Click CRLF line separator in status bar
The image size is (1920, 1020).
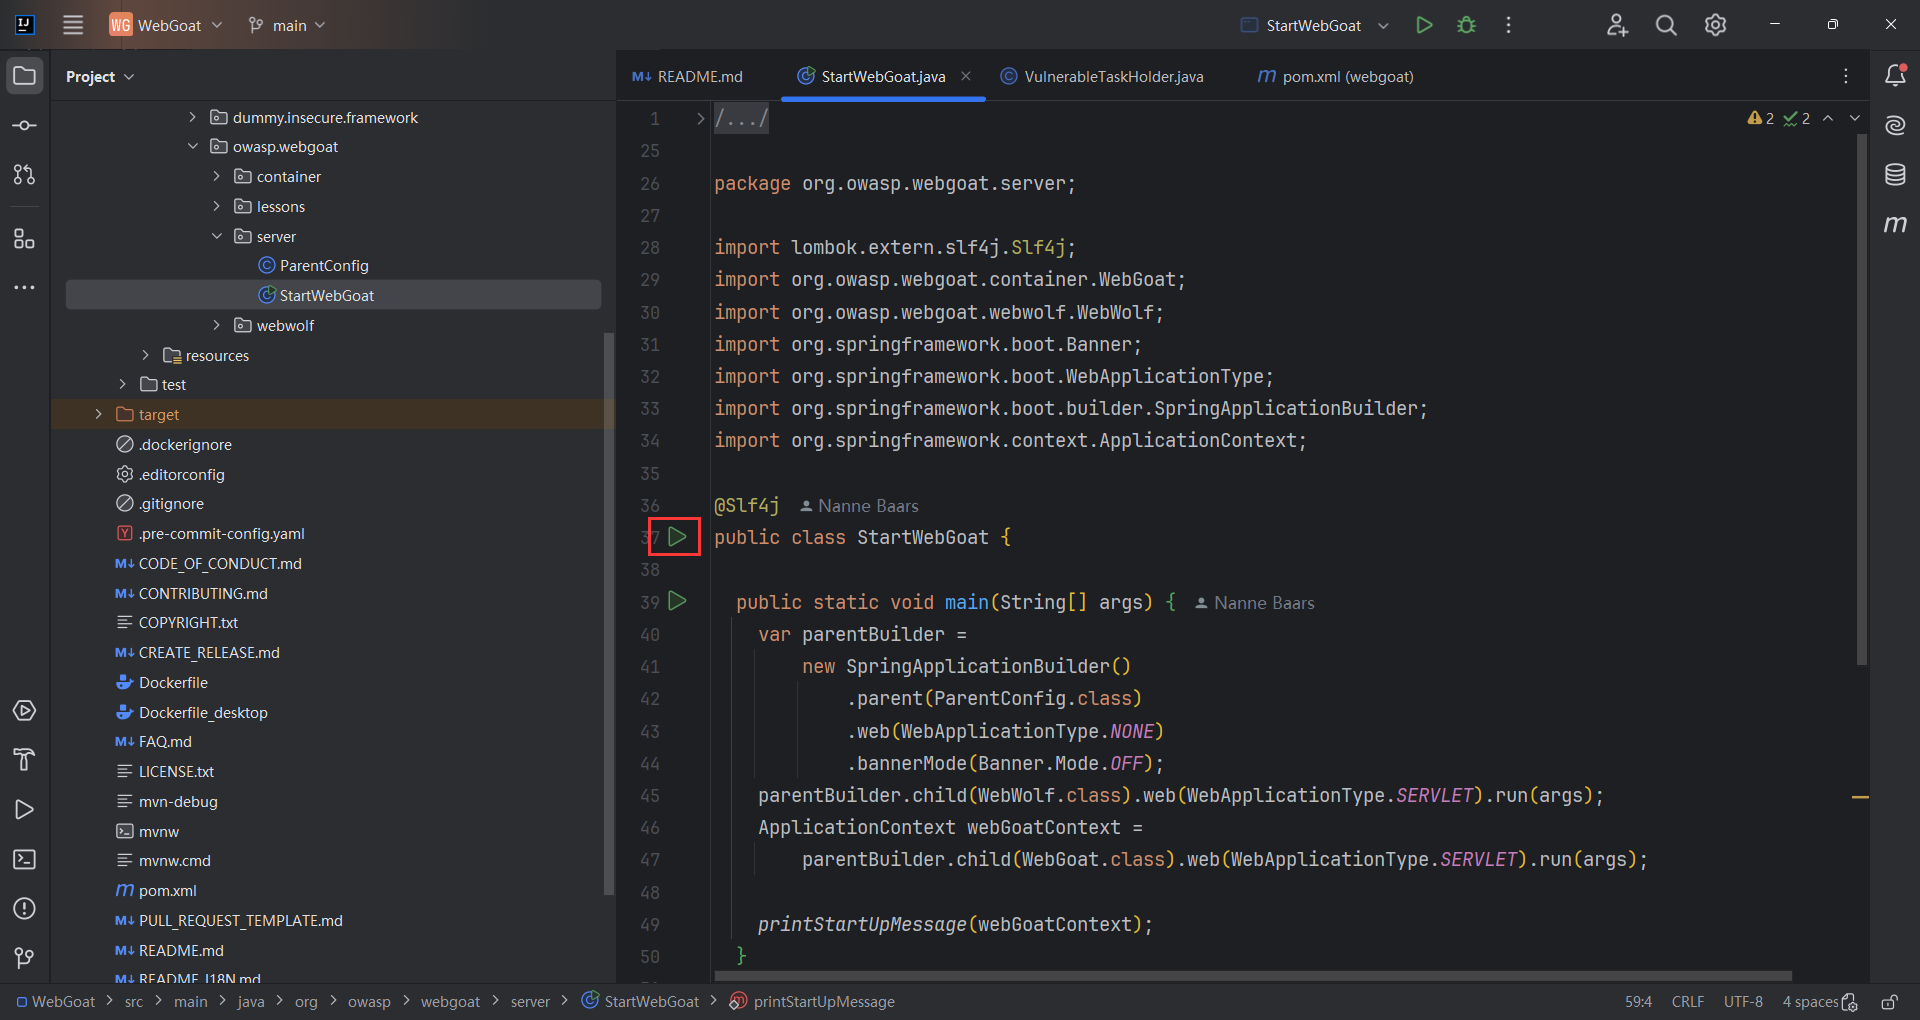click(1688, 1002)
